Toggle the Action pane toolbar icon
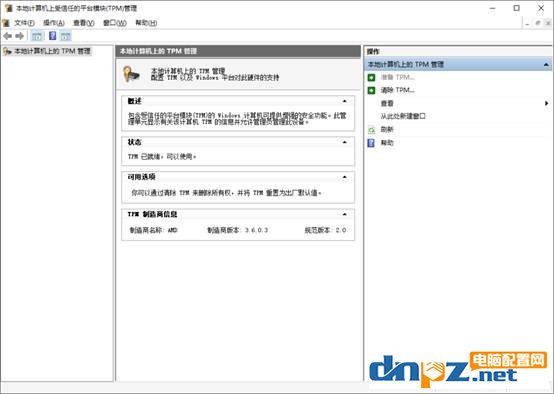 coord(65,36)
